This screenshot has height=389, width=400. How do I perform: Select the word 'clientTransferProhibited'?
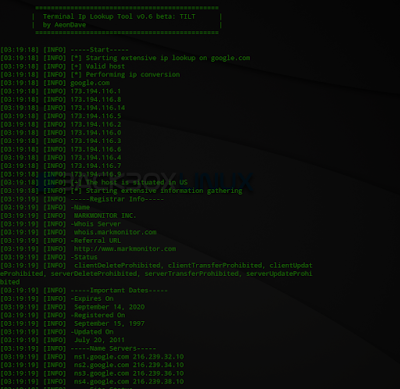[215, 266]
